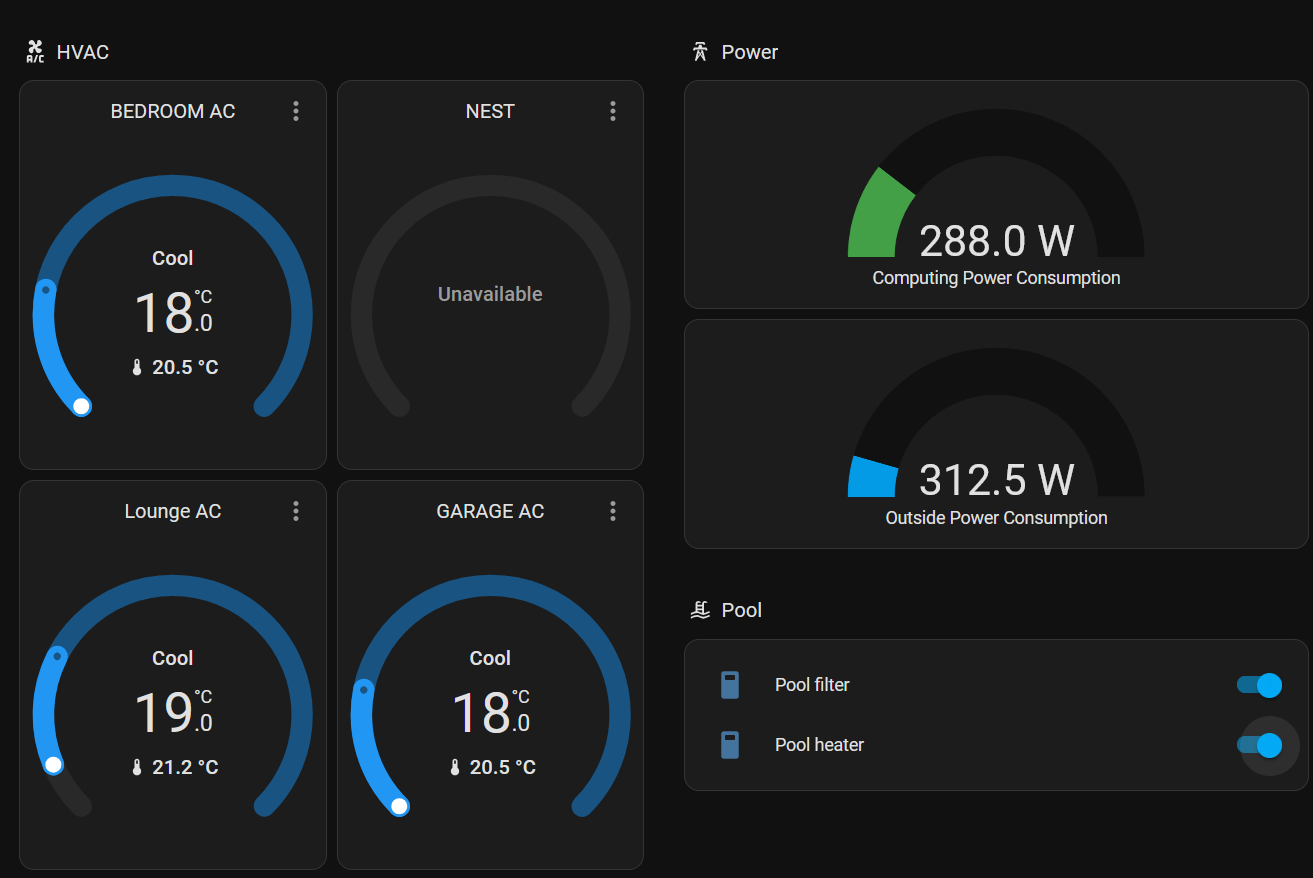Click the Pool filter label

click(x=812, y=685)
